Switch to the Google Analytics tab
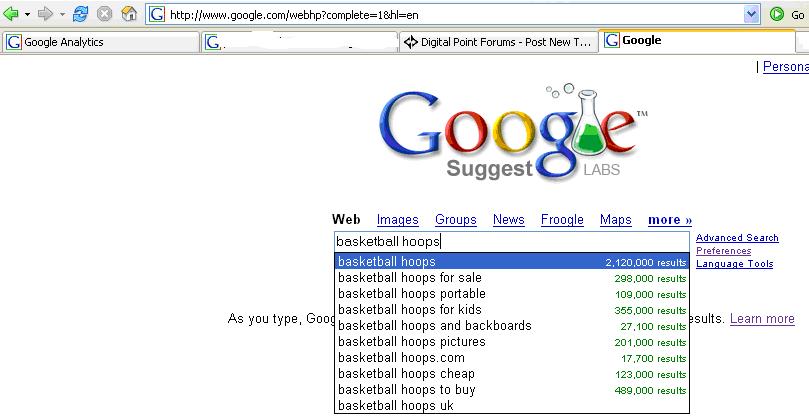 (x=101, y=42)
